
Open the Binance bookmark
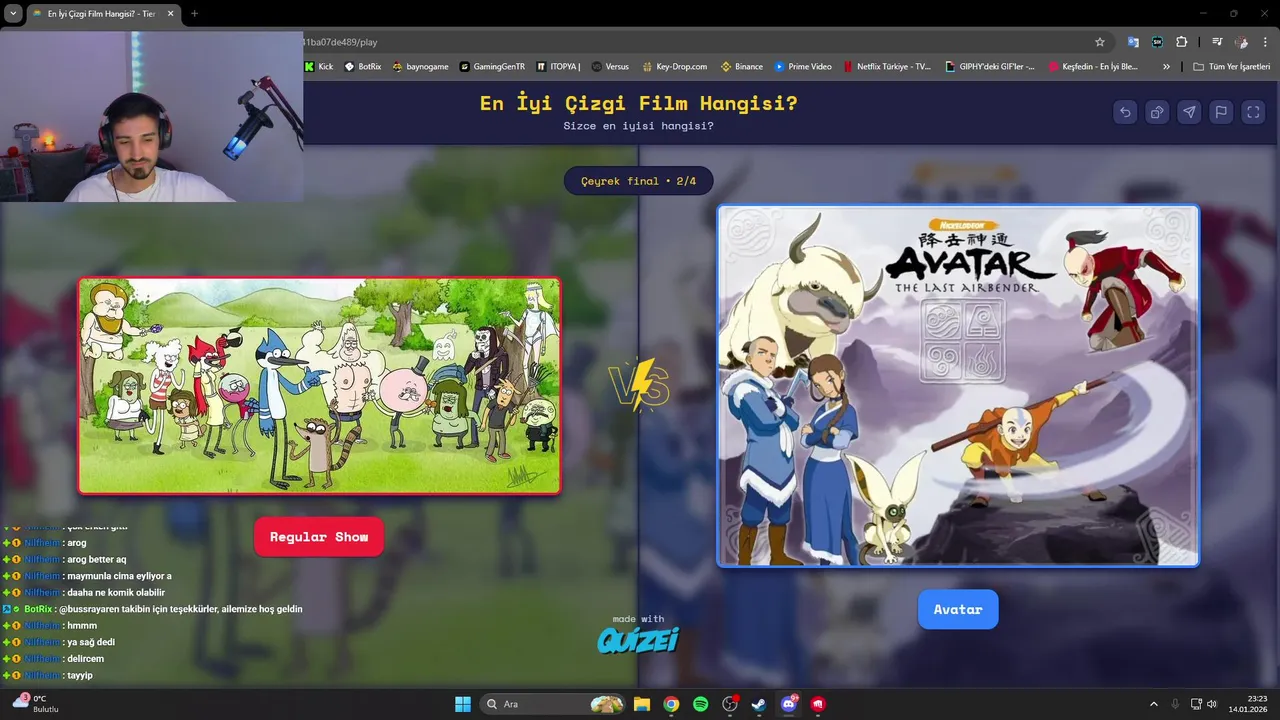coord(741,67)
